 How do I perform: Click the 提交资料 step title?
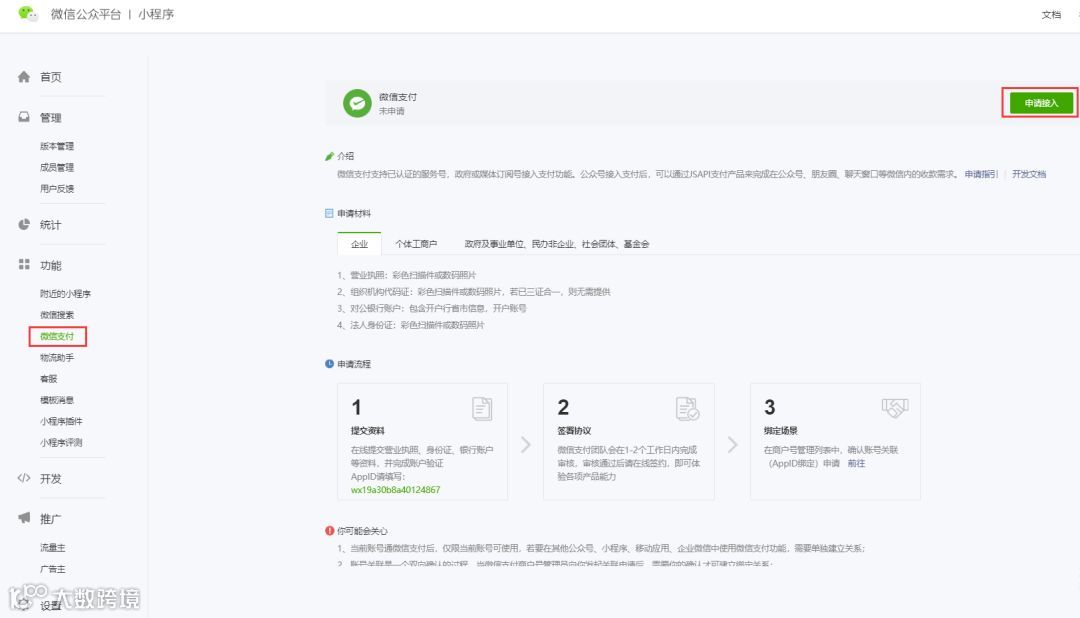click(368, 431)
